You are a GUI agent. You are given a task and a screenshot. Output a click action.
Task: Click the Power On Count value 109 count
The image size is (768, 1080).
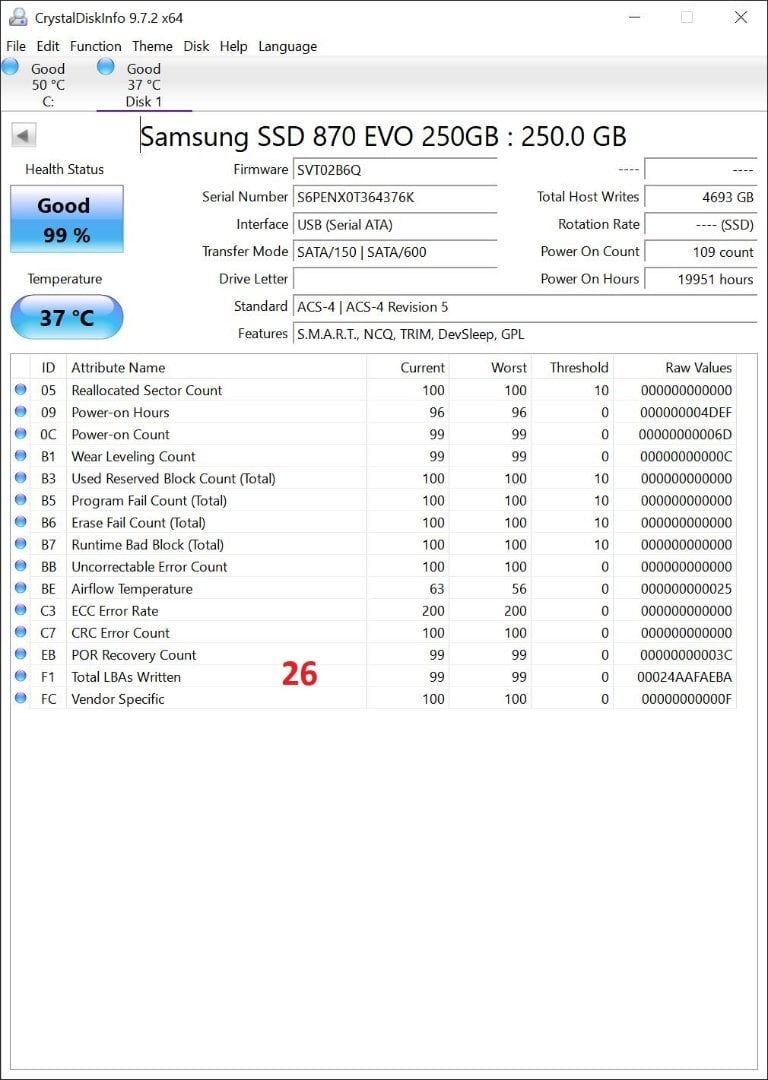tap(700, 252)
